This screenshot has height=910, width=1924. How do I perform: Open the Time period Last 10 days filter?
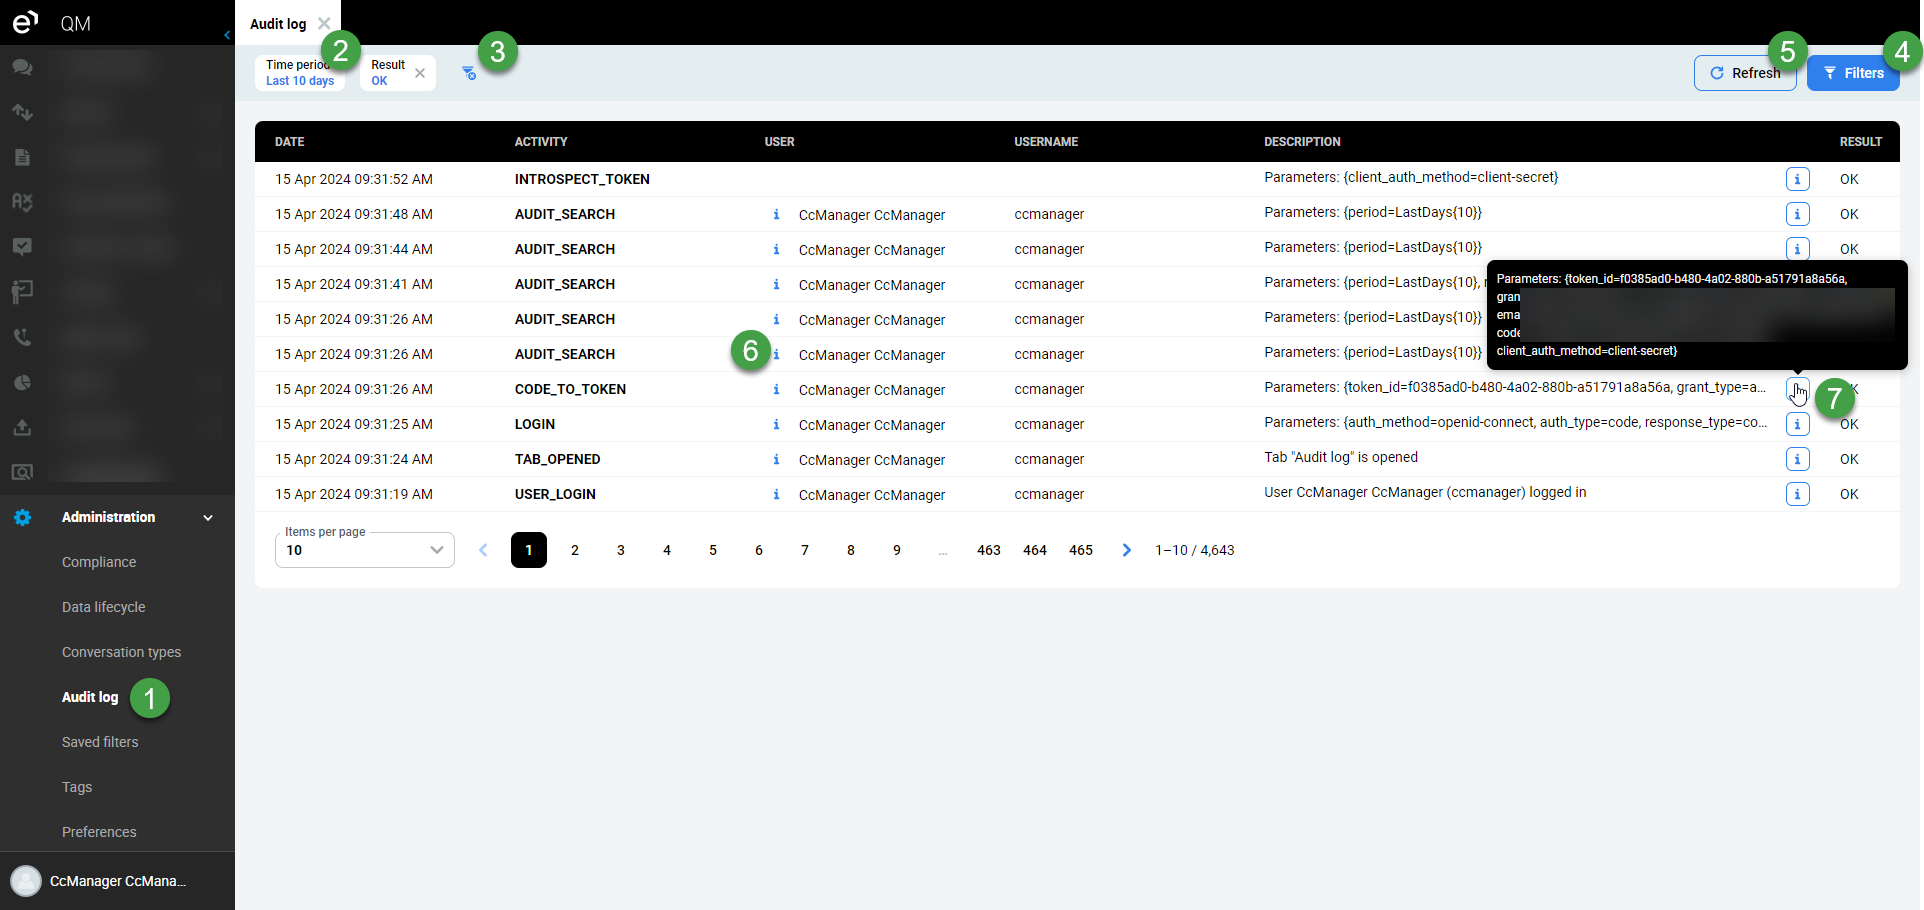[299, 73]
